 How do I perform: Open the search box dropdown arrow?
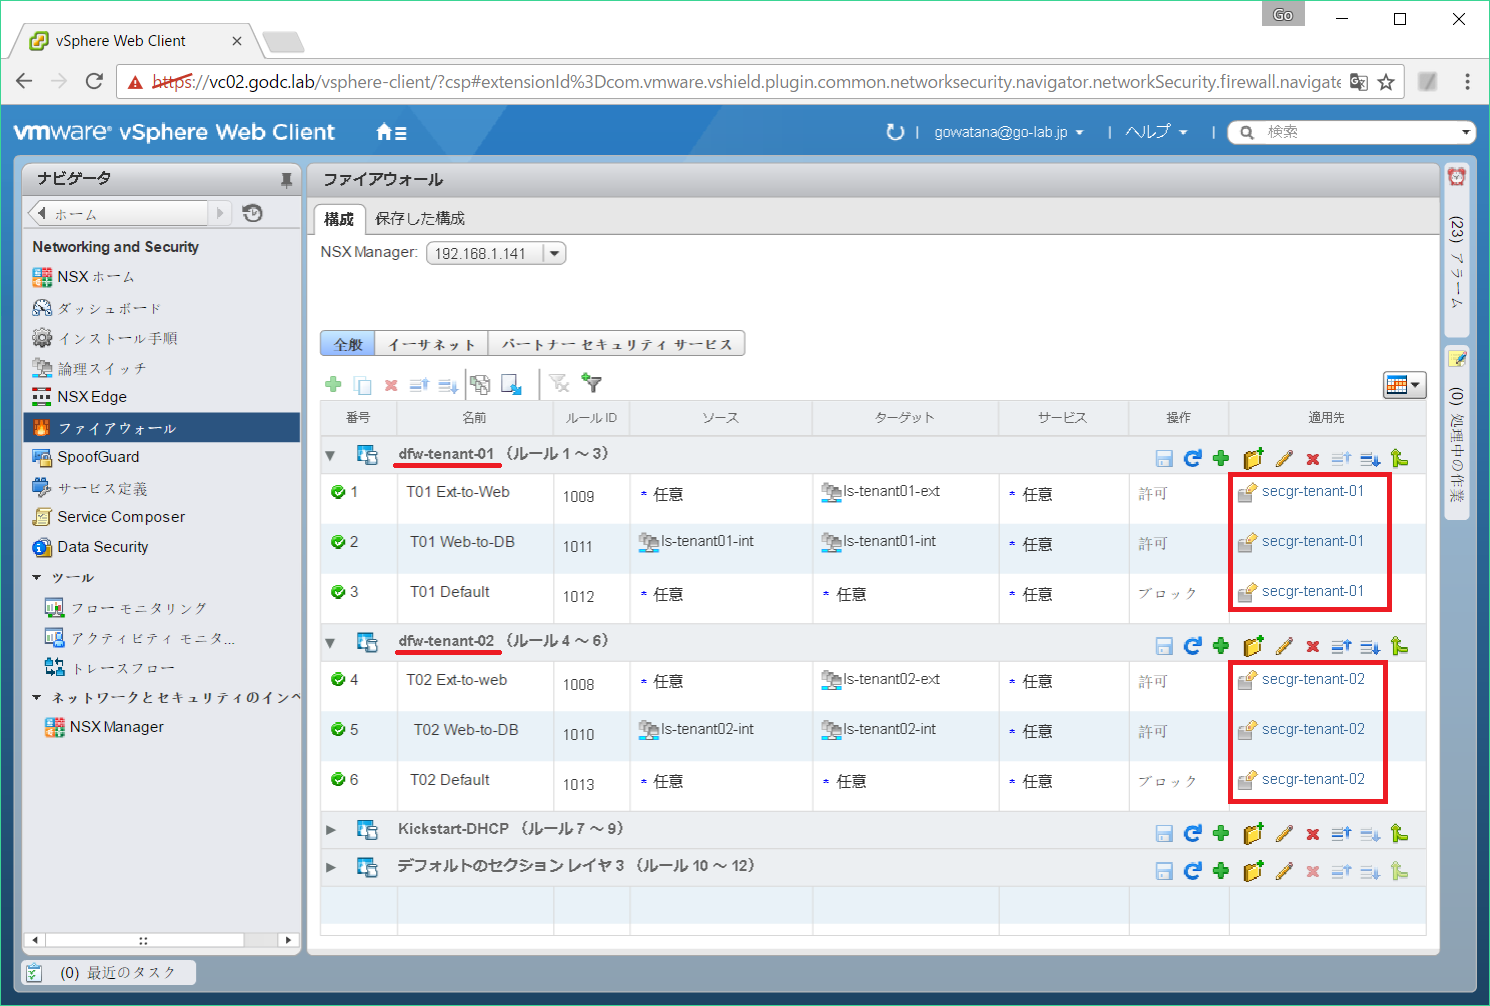(x=1466, y=132)
